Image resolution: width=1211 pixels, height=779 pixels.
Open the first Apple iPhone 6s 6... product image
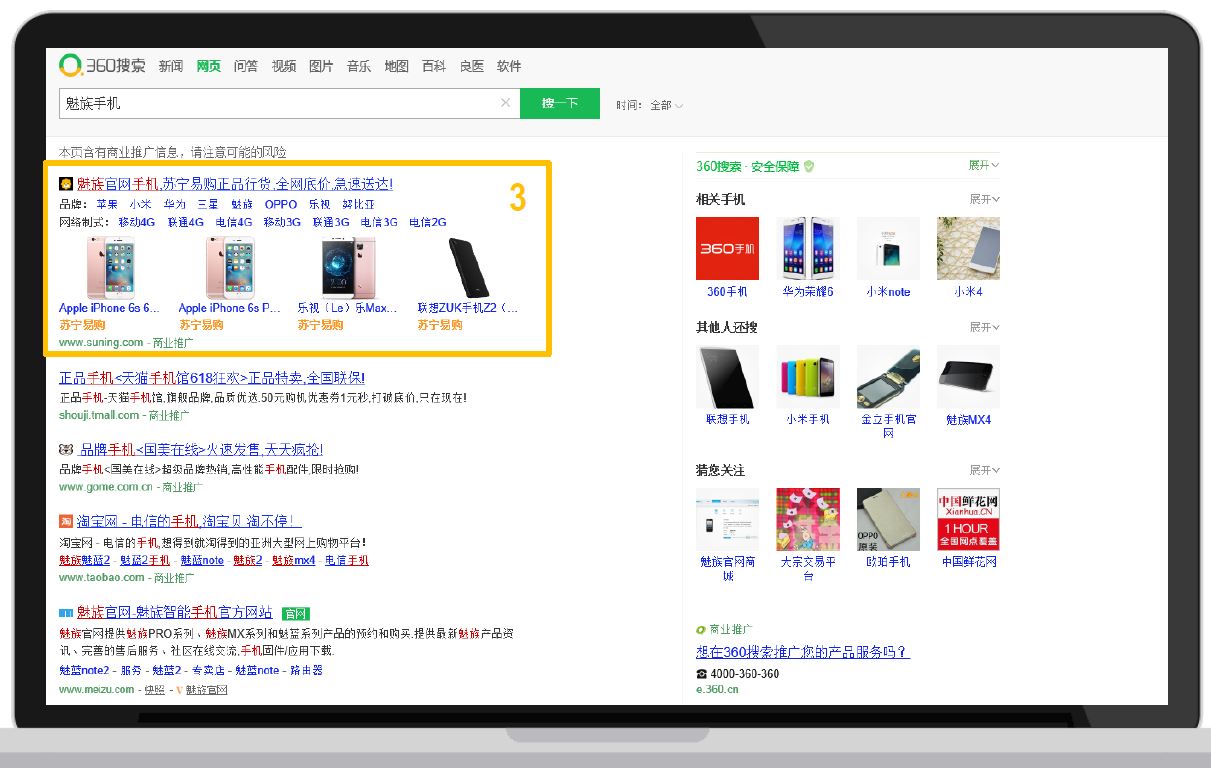click(111, 268)
